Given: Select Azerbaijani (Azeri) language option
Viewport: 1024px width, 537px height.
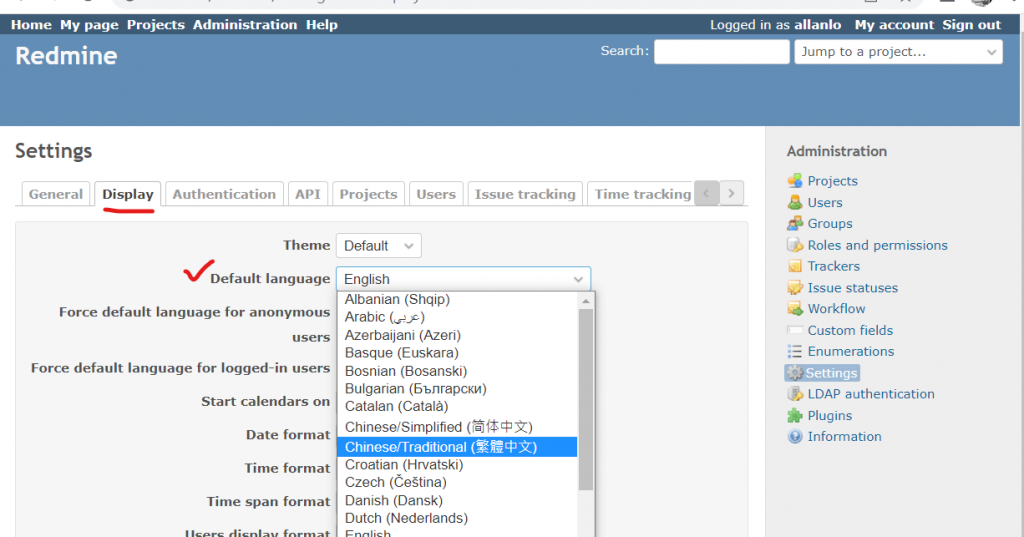Looking at the screenshot, I should (x=457, y=335).
